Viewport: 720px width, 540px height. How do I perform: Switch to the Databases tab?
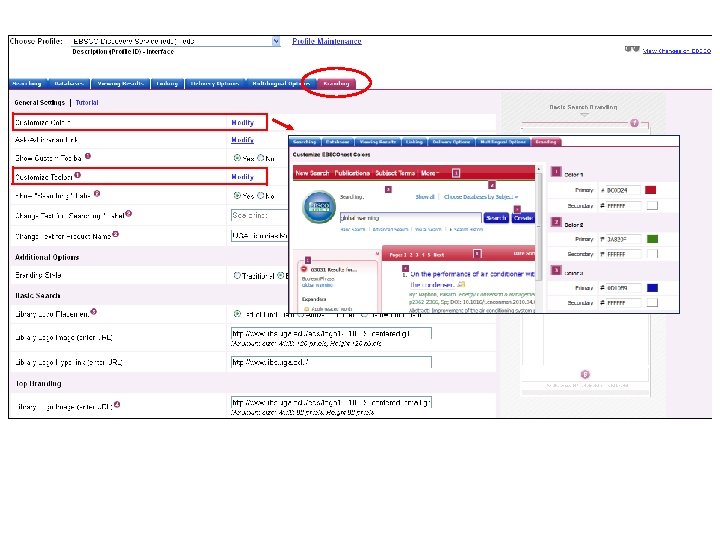click(69, 83)
